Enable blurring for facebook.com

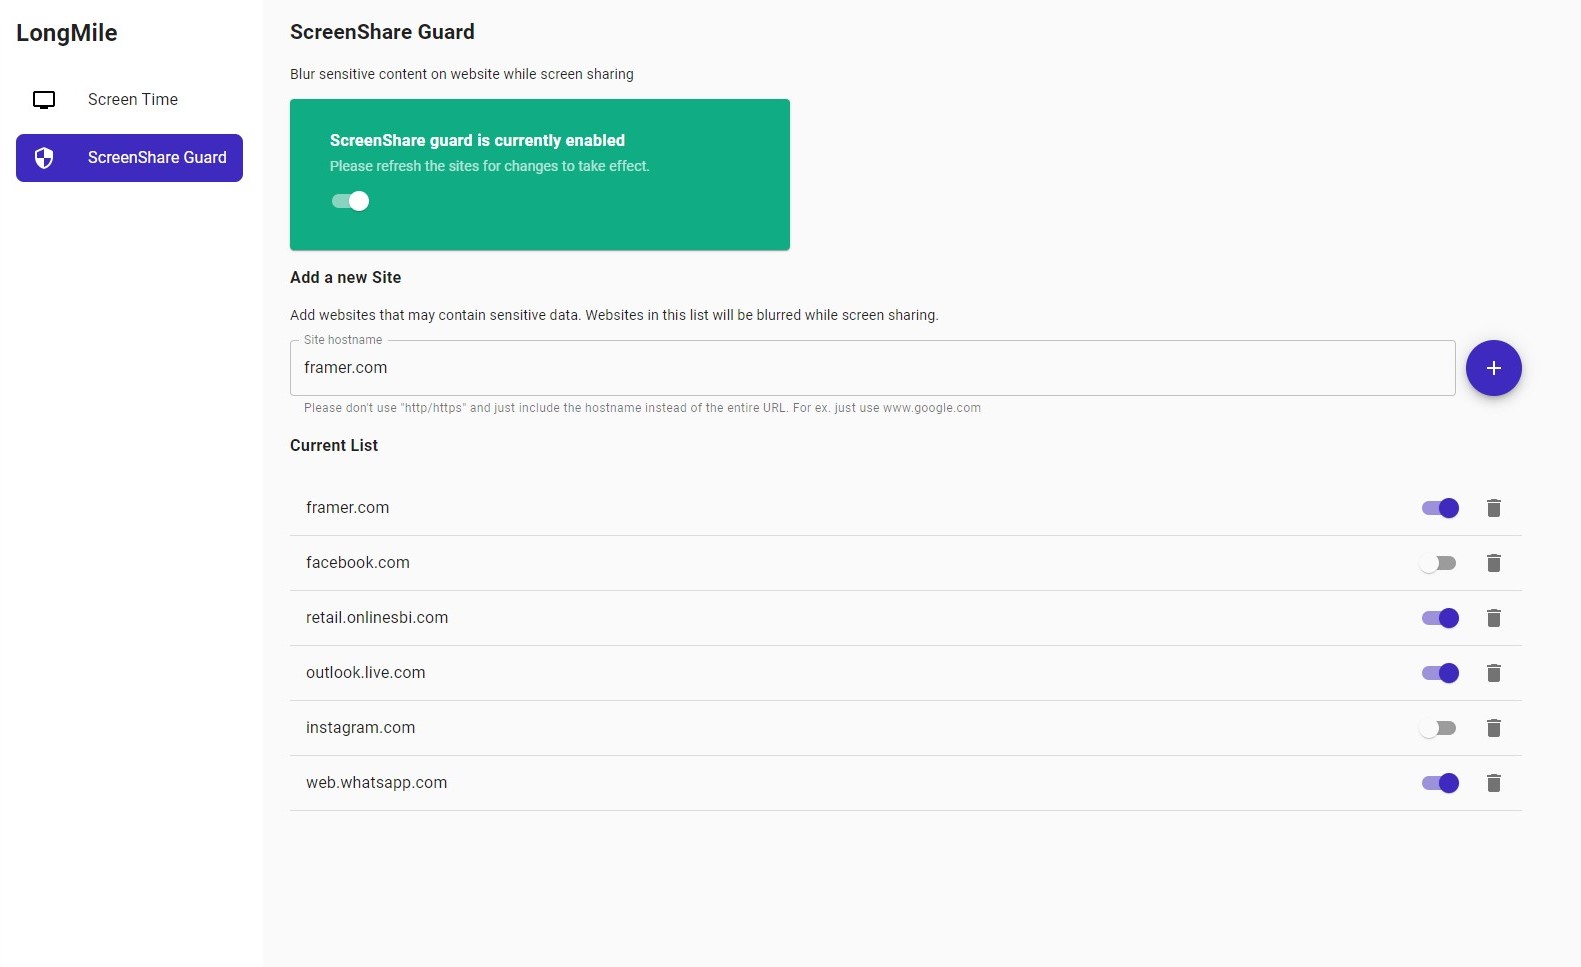[1438, 563]
